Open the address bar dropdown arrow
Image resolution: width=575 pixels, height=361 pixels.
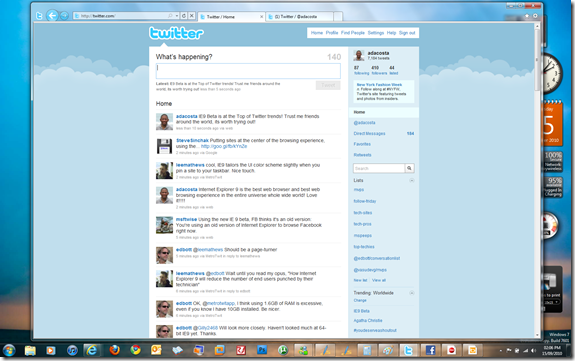pyautogui.click(x=177, y=16)
